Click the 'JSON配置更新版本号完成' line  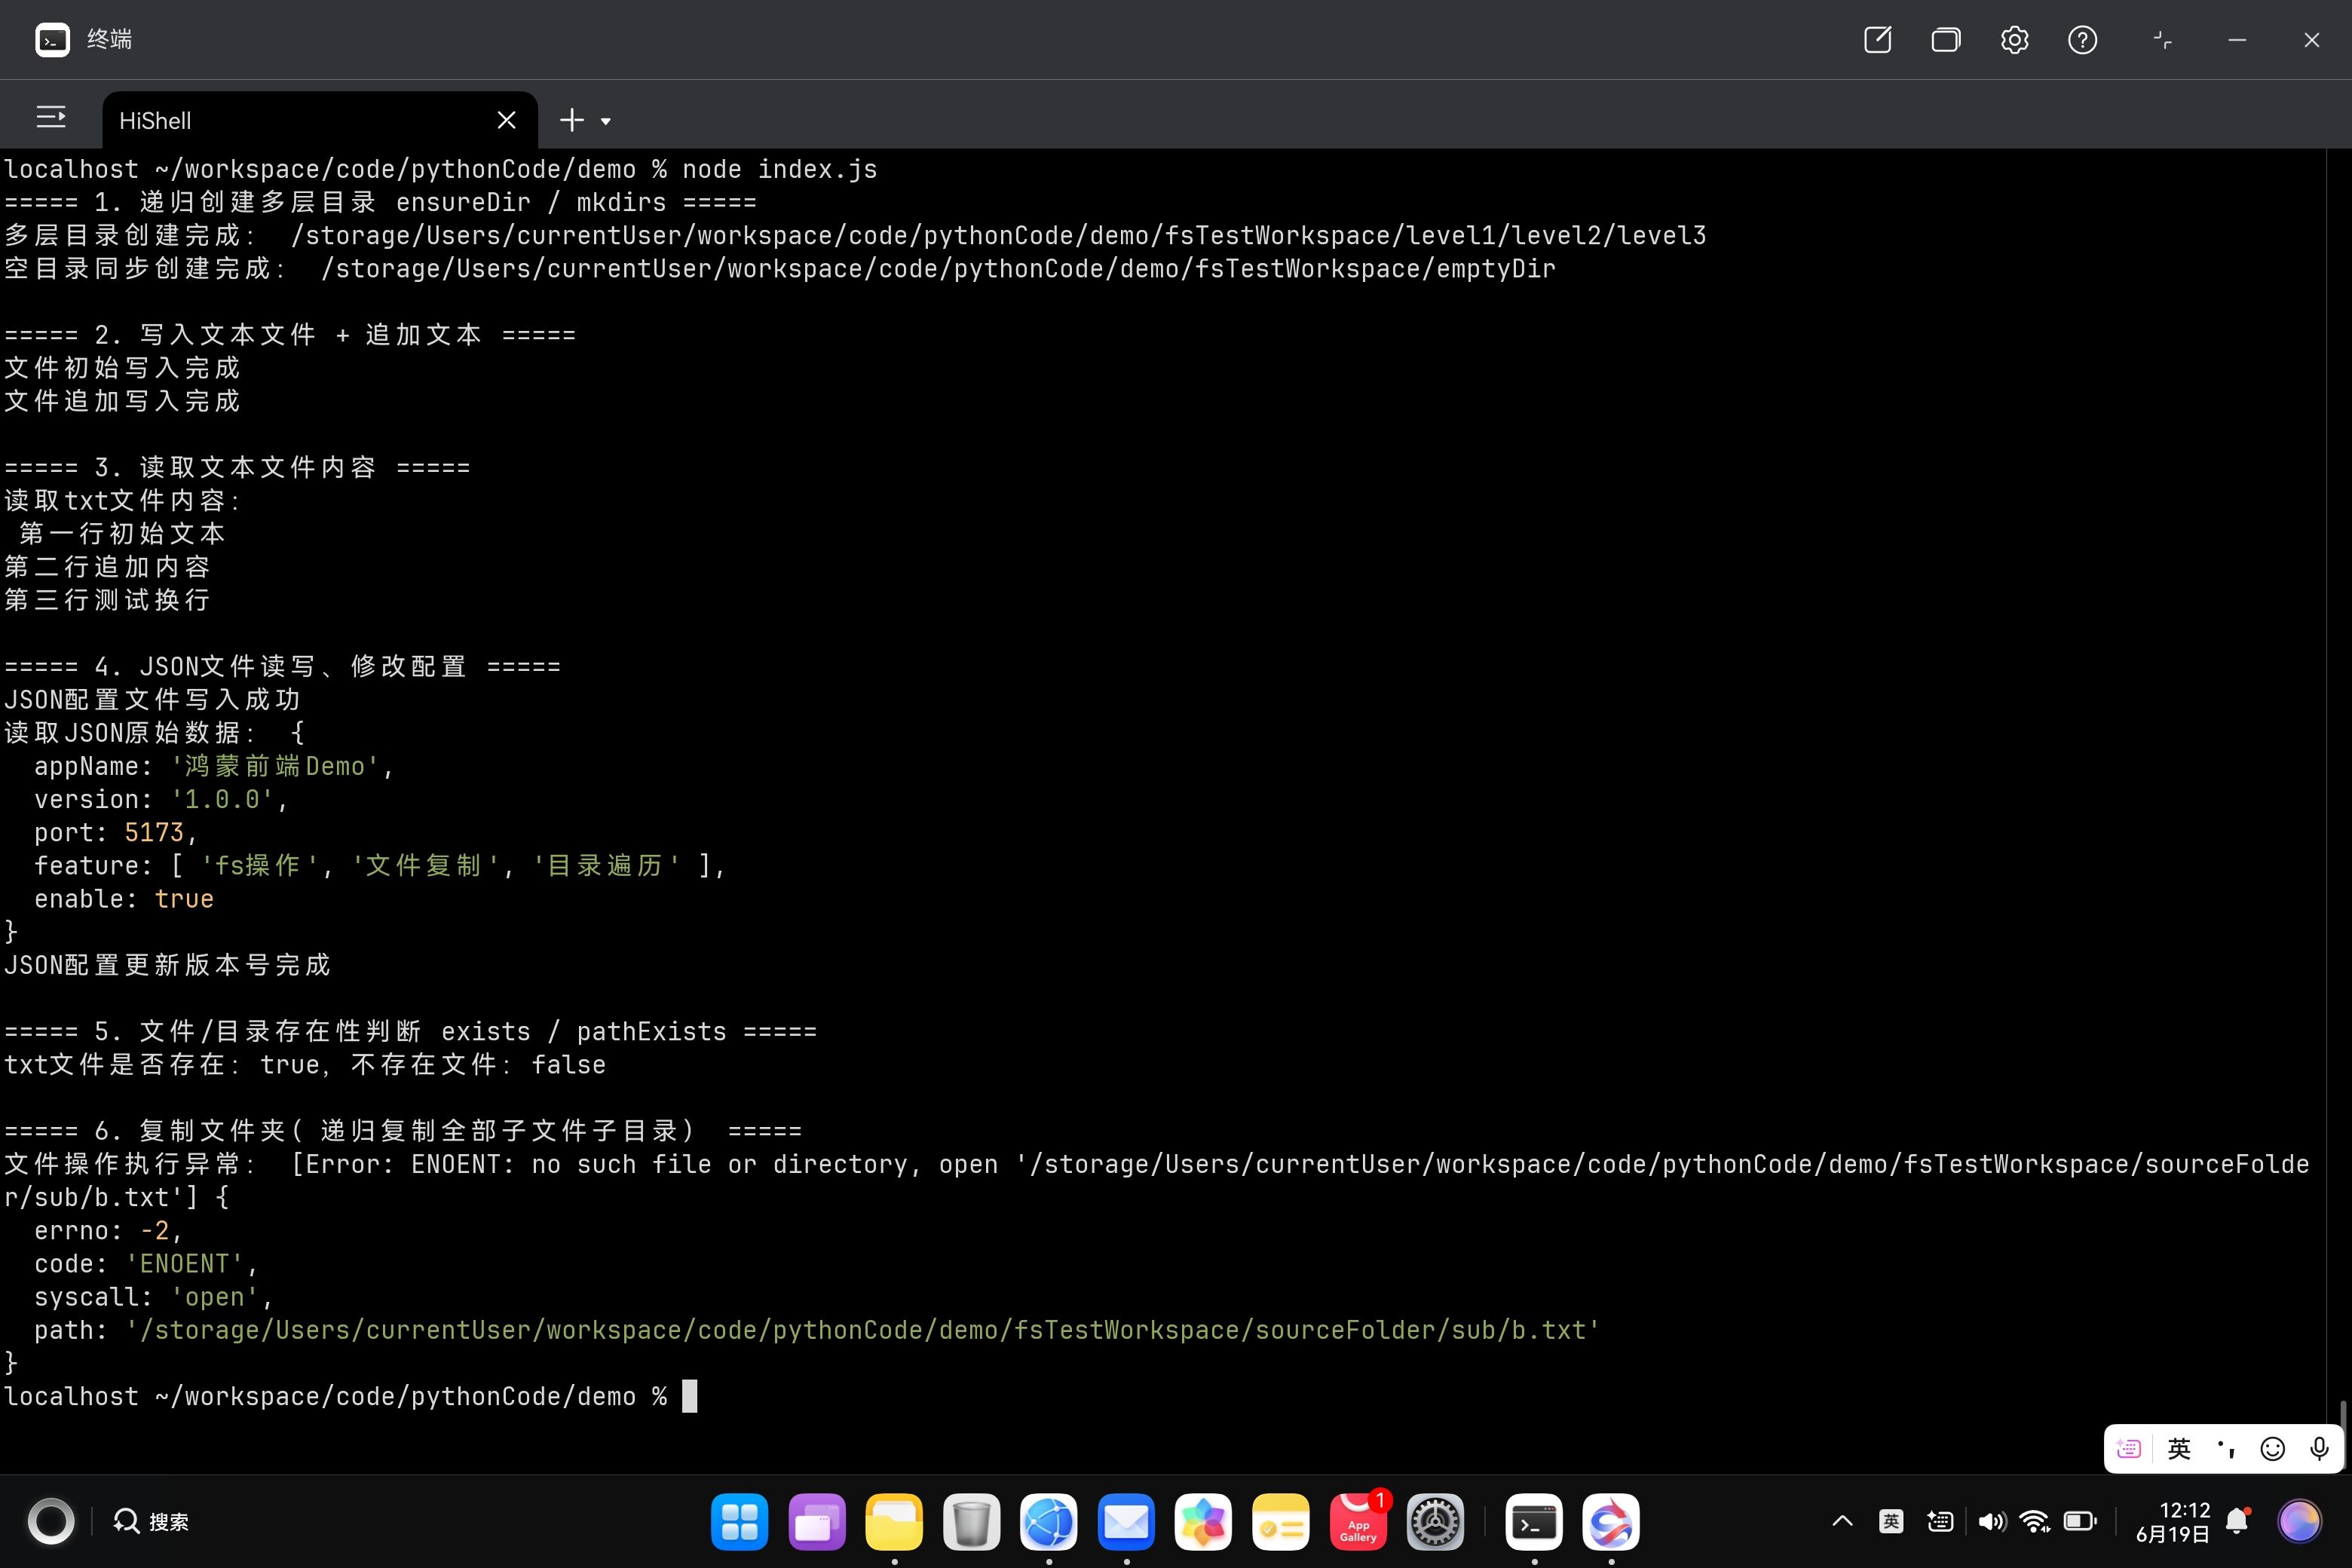[x=167, y=965]
